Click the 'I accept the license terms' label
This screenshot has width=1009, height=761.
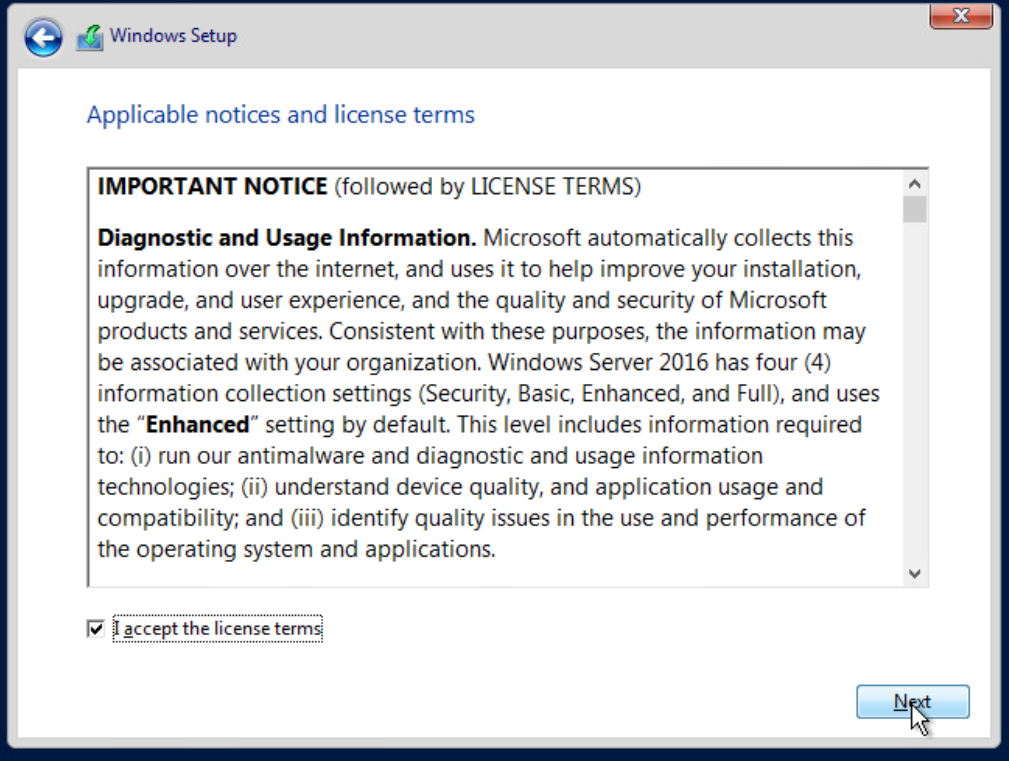point(218,629)
